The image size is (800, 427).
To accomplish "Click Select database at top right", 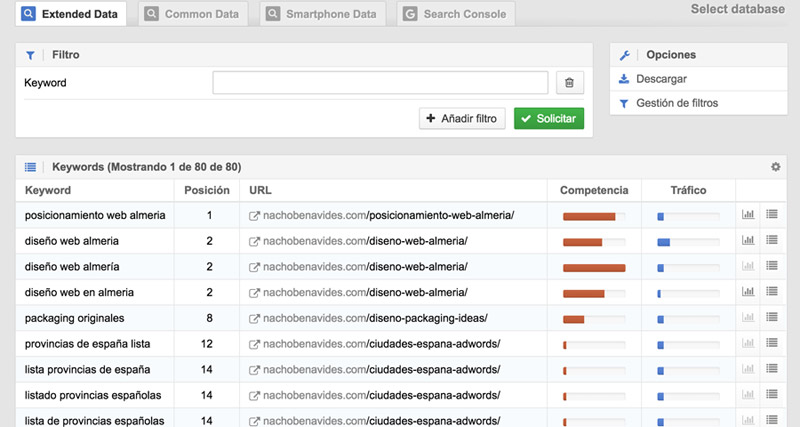I will 738,9.
